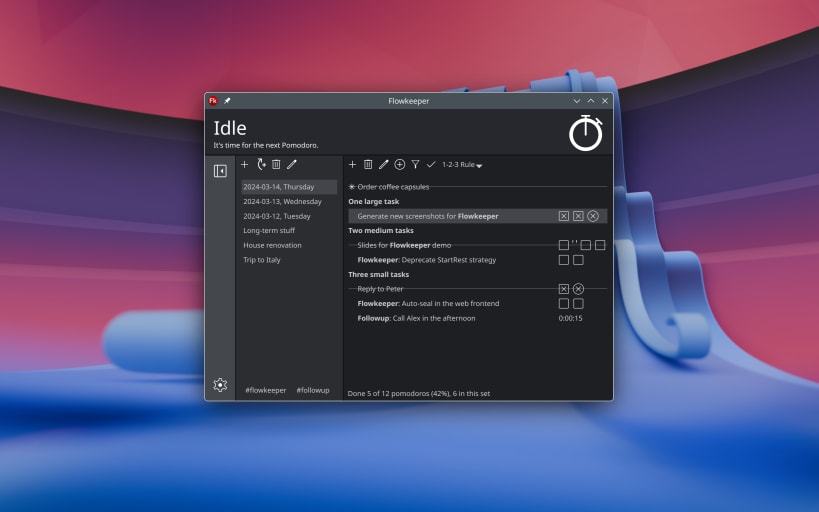Add a pomodoro with the circled plus icon
The height and width of the screenshot is (512, 819).
pos(400,165)
